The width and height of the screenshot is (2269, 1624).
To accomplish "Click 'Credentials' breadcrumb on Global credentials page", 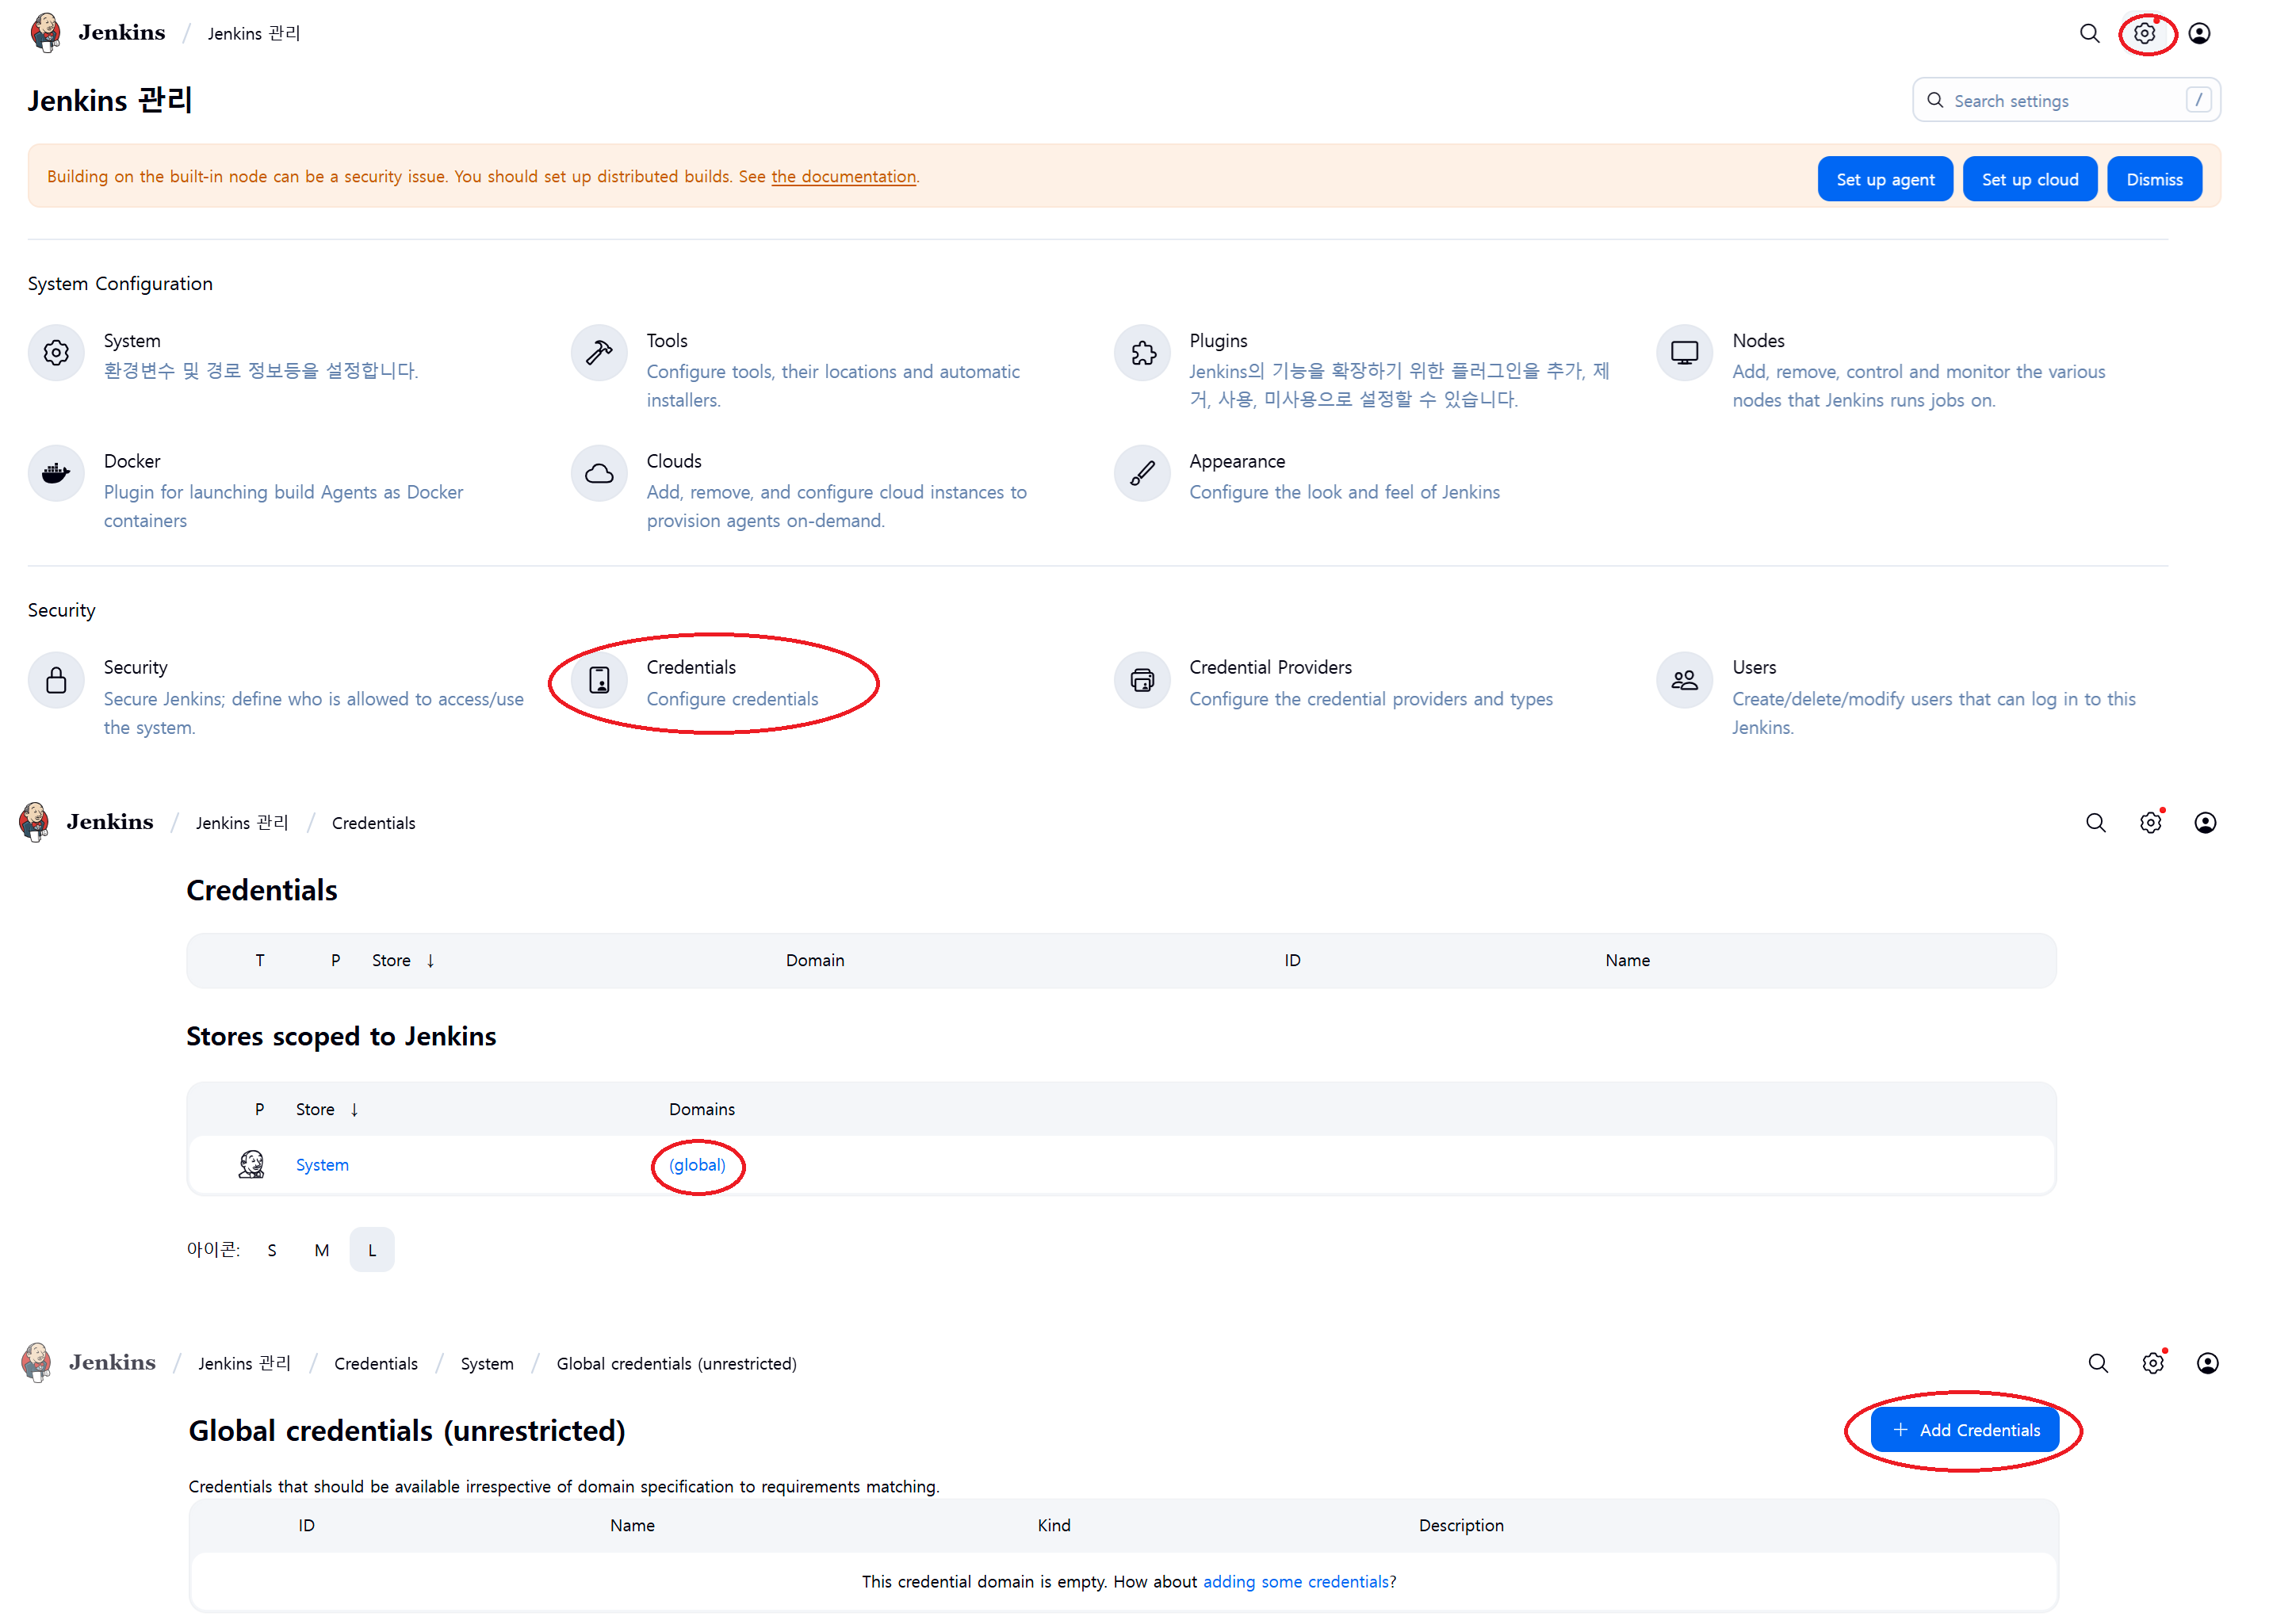I will point(376,1364).
